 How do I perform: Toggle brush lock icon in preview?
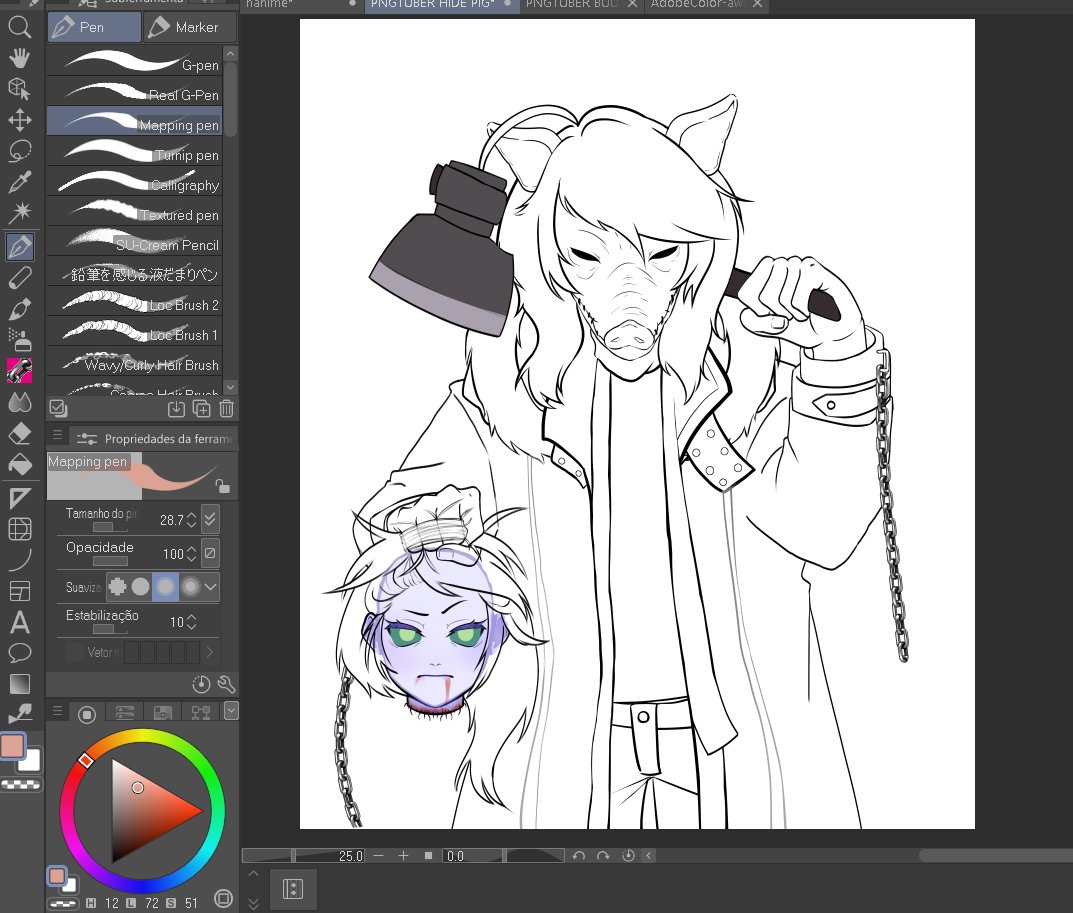(x=222, y=486)
